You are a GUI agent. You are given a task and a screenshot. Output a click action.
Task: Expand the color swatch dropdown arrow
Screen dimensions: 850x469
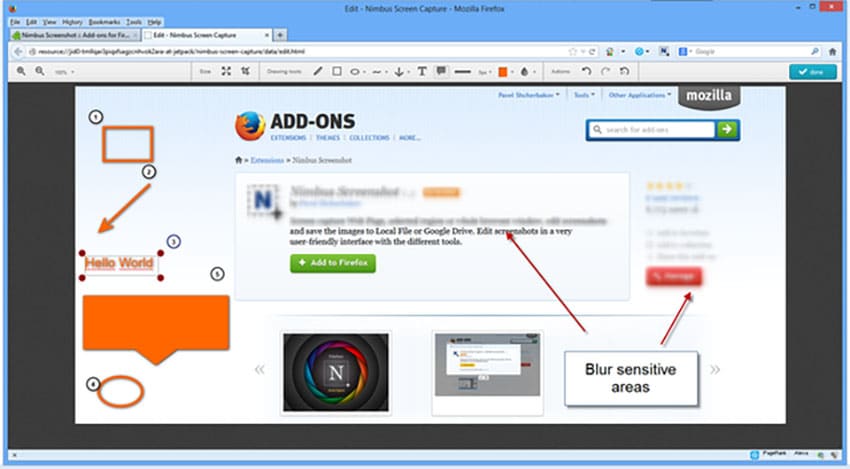point(512,72)
